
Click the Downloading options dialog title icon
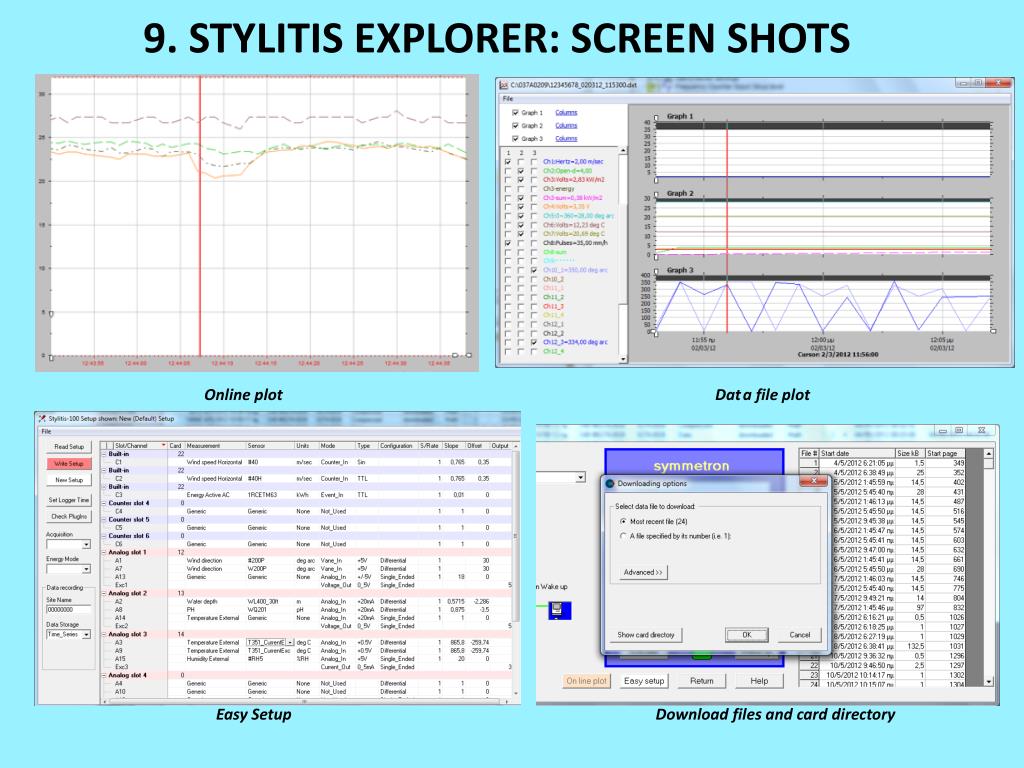pyautogui.click(x=610, y=484)
